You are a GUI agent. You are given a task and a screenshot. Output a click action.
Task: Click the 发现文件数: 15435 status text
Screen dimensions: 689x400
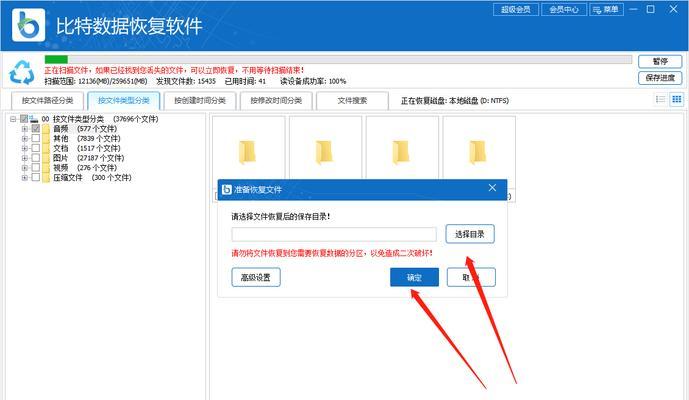coord(186,81)
